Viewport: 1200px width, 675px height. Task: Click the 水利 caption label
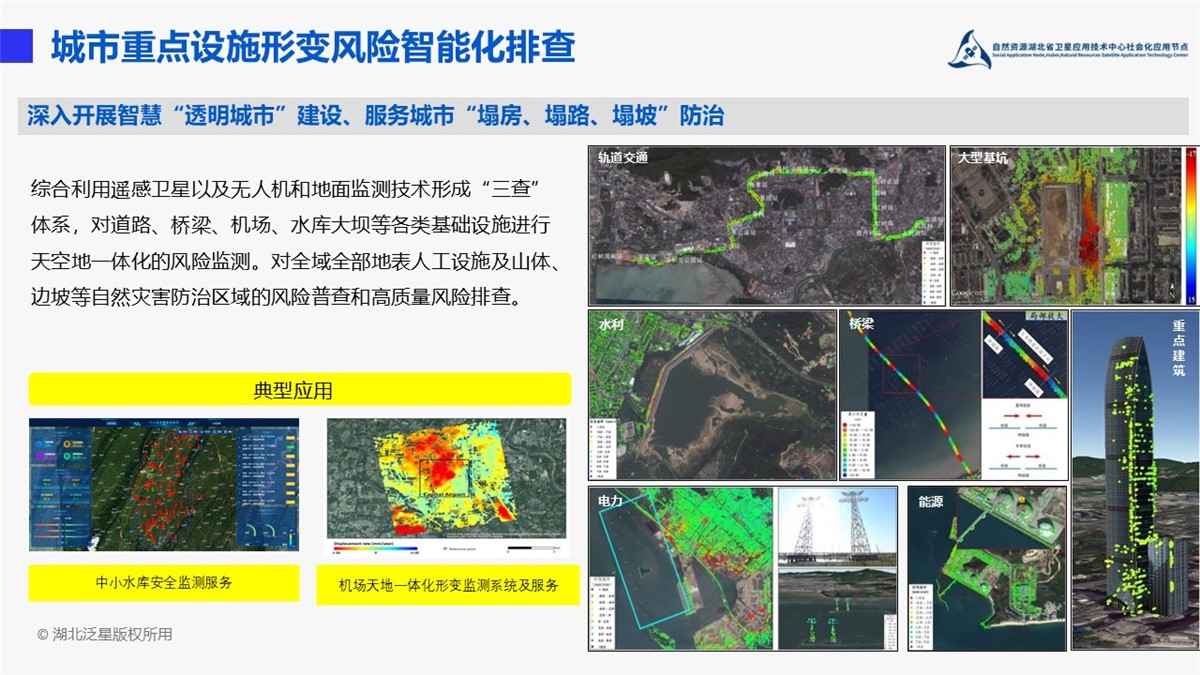tap(610, 325)
